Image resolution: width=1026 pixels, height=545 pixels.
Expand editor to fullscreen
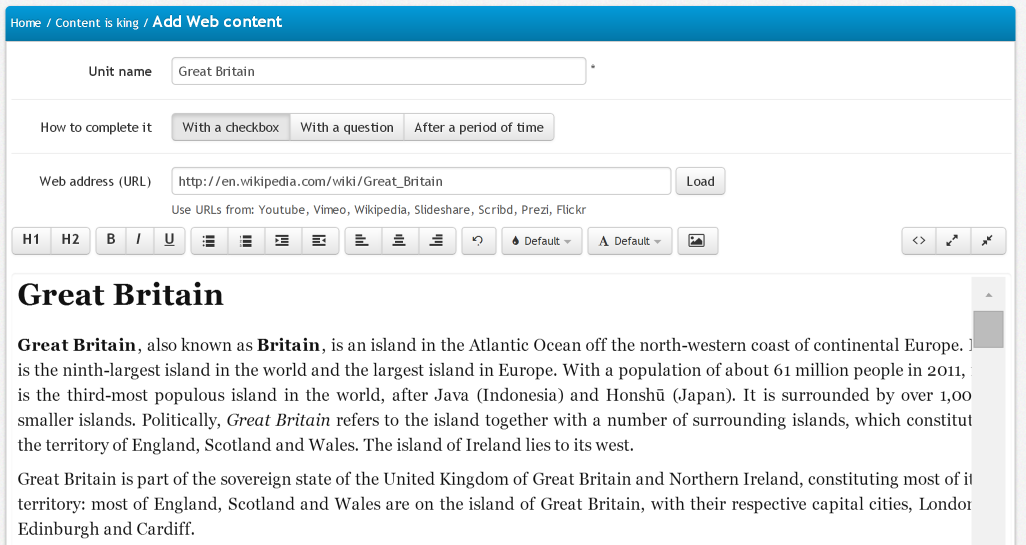click(x=952, y=241)
